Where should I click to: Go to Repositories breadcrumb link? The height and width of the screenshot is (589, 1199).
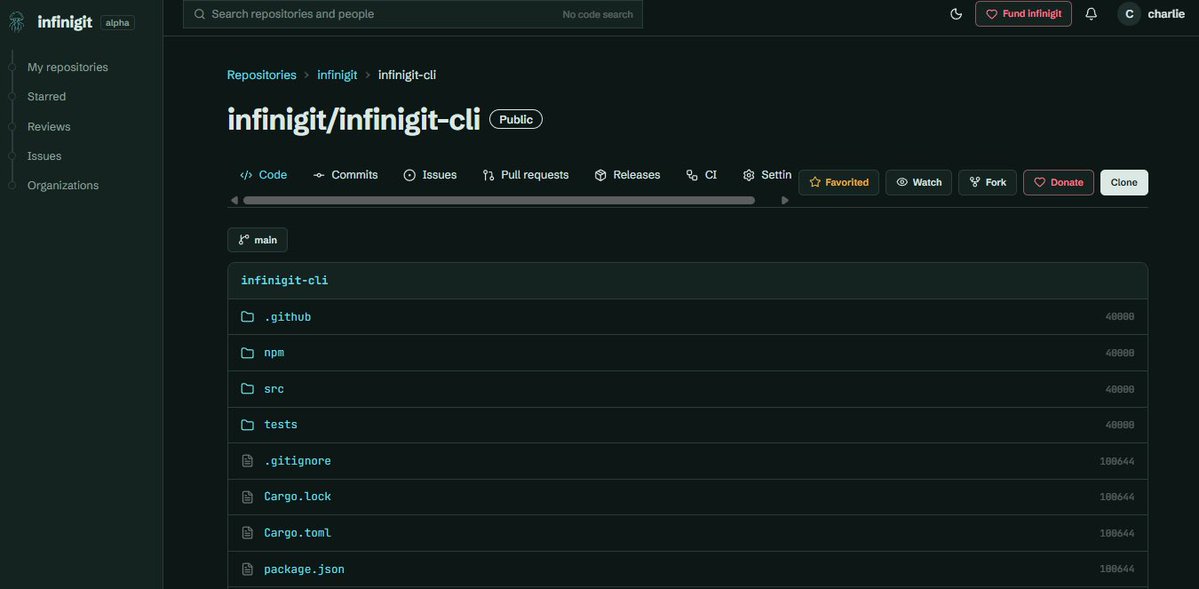[262, 75]
